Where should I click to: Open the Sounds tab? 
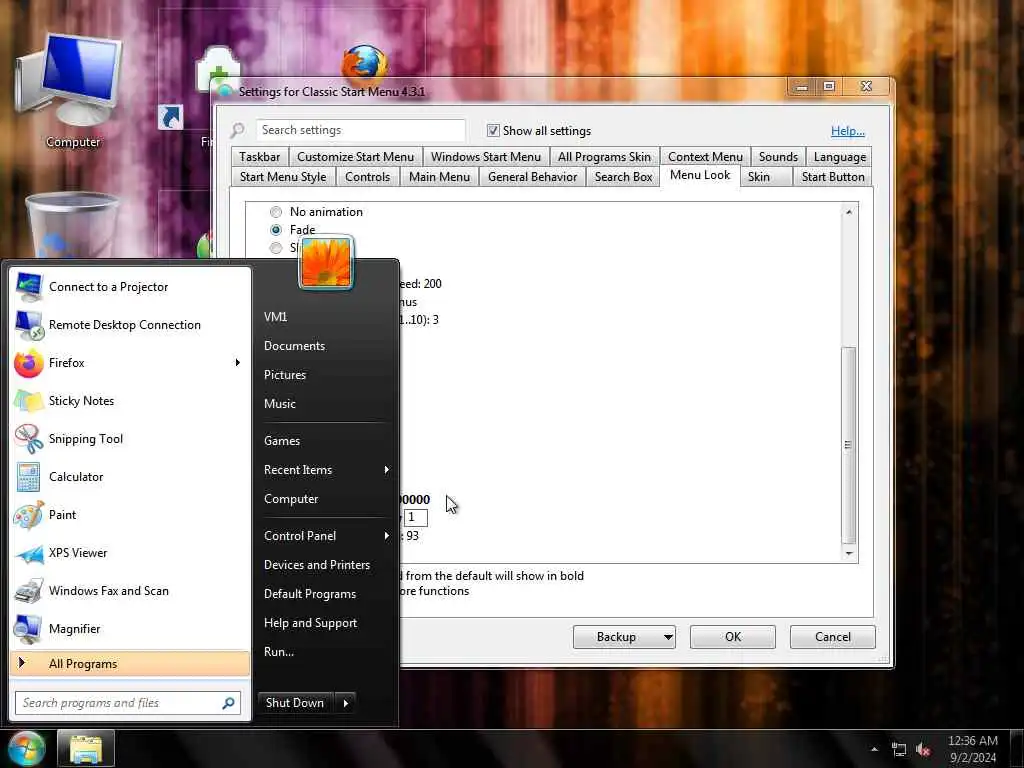(x=778, y=157)
